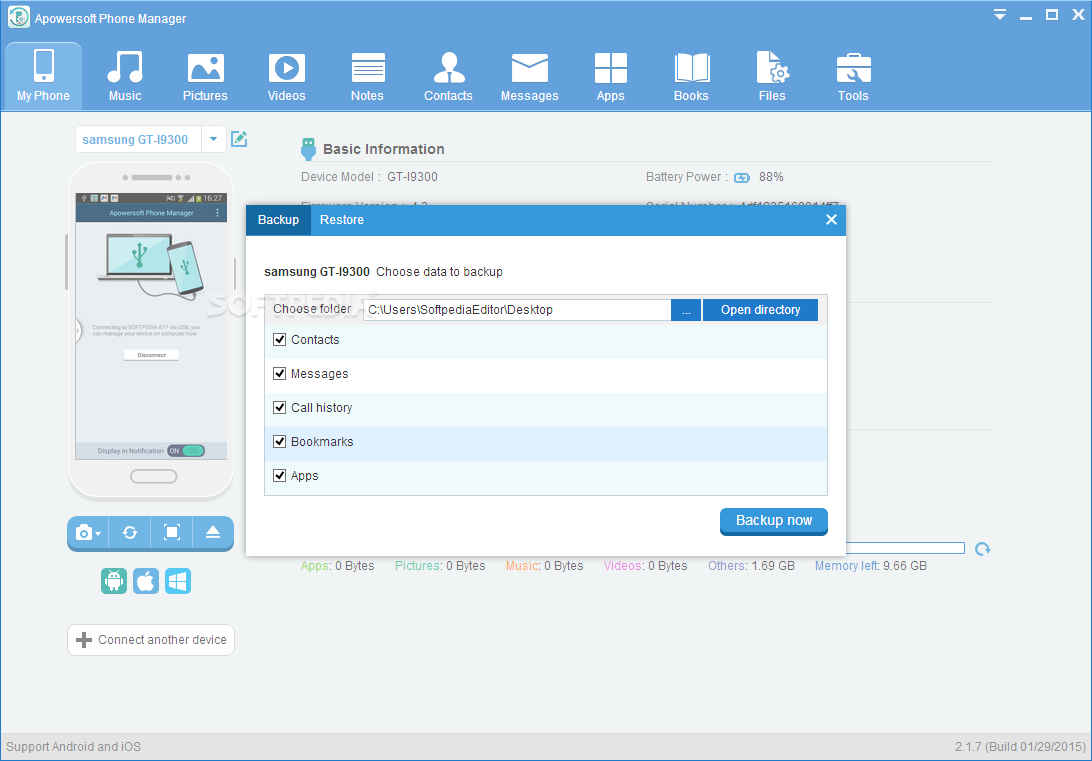Toggle Display in Notification switch
This screenshot has height=761, width=1092.
186,450
